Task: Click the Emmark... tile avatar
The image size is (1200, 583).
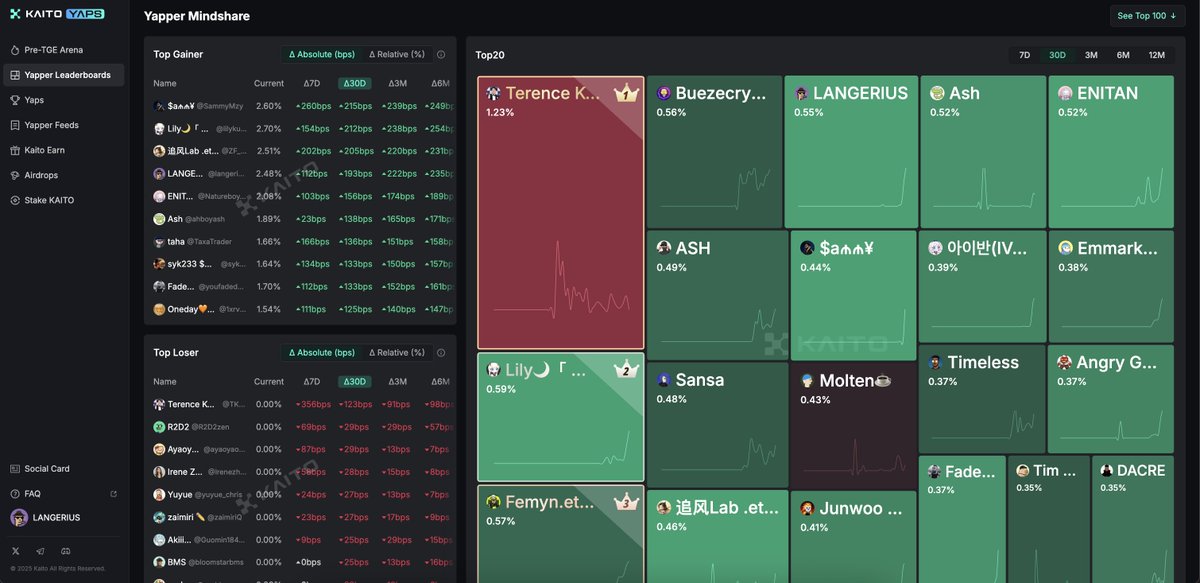Action: (x=1066, y=248)
